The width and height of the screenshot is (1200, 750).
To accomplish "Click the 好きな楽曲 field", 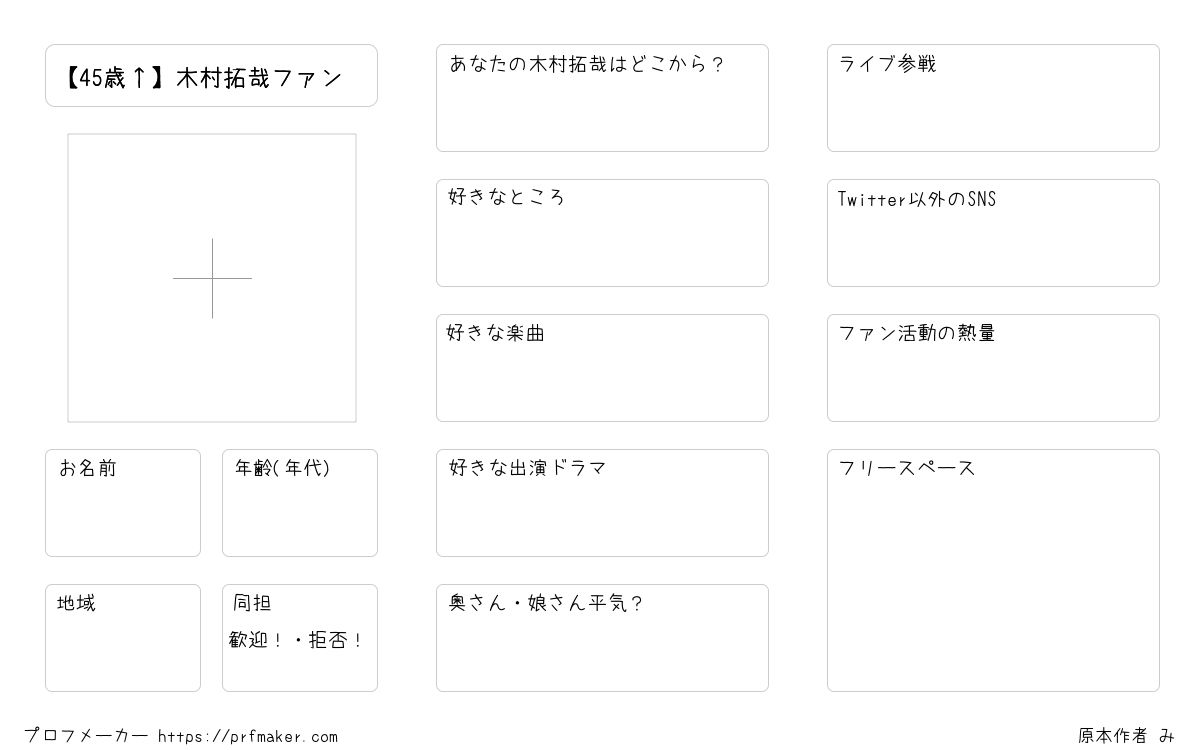I will pos(602,368).
